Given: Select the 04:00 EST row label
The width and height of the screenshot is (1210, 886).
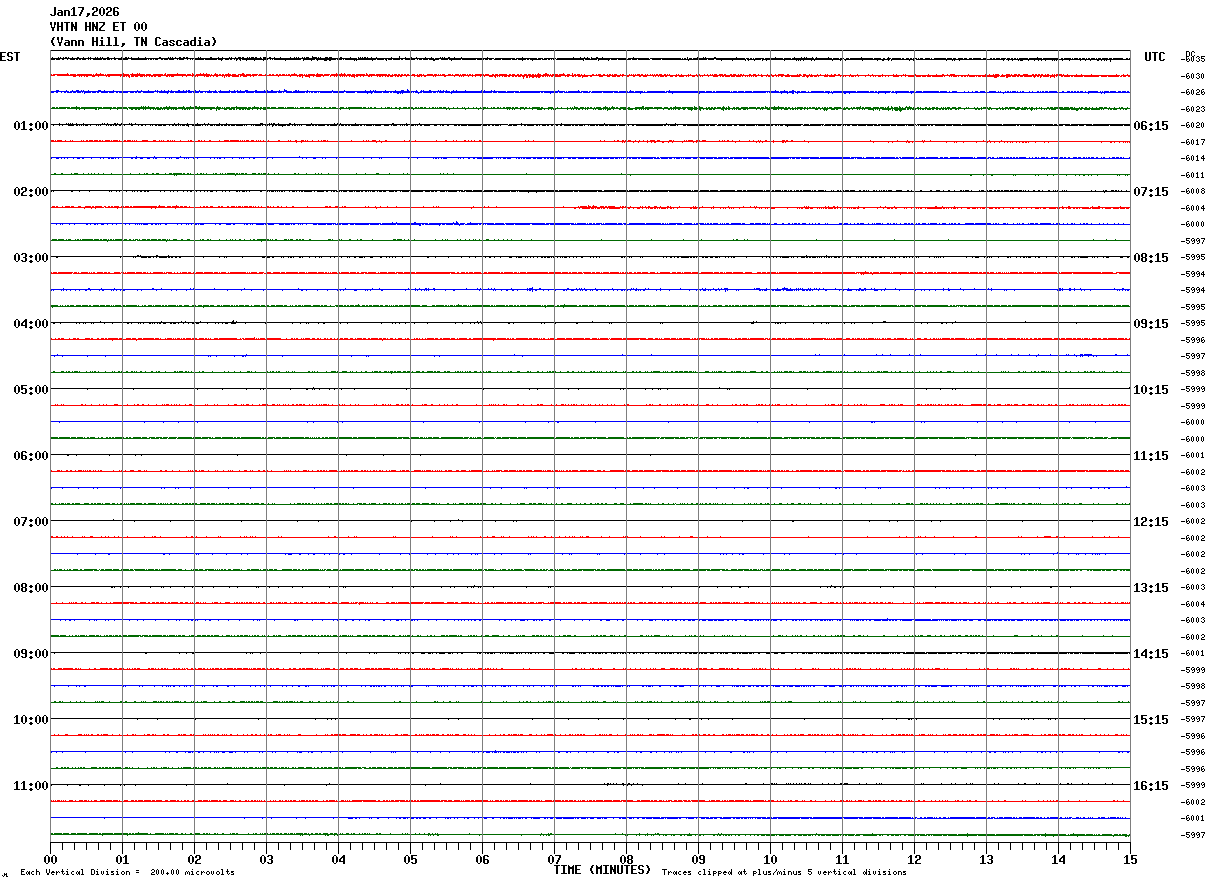Looking at the screenshot, I should tap(30, 323).
